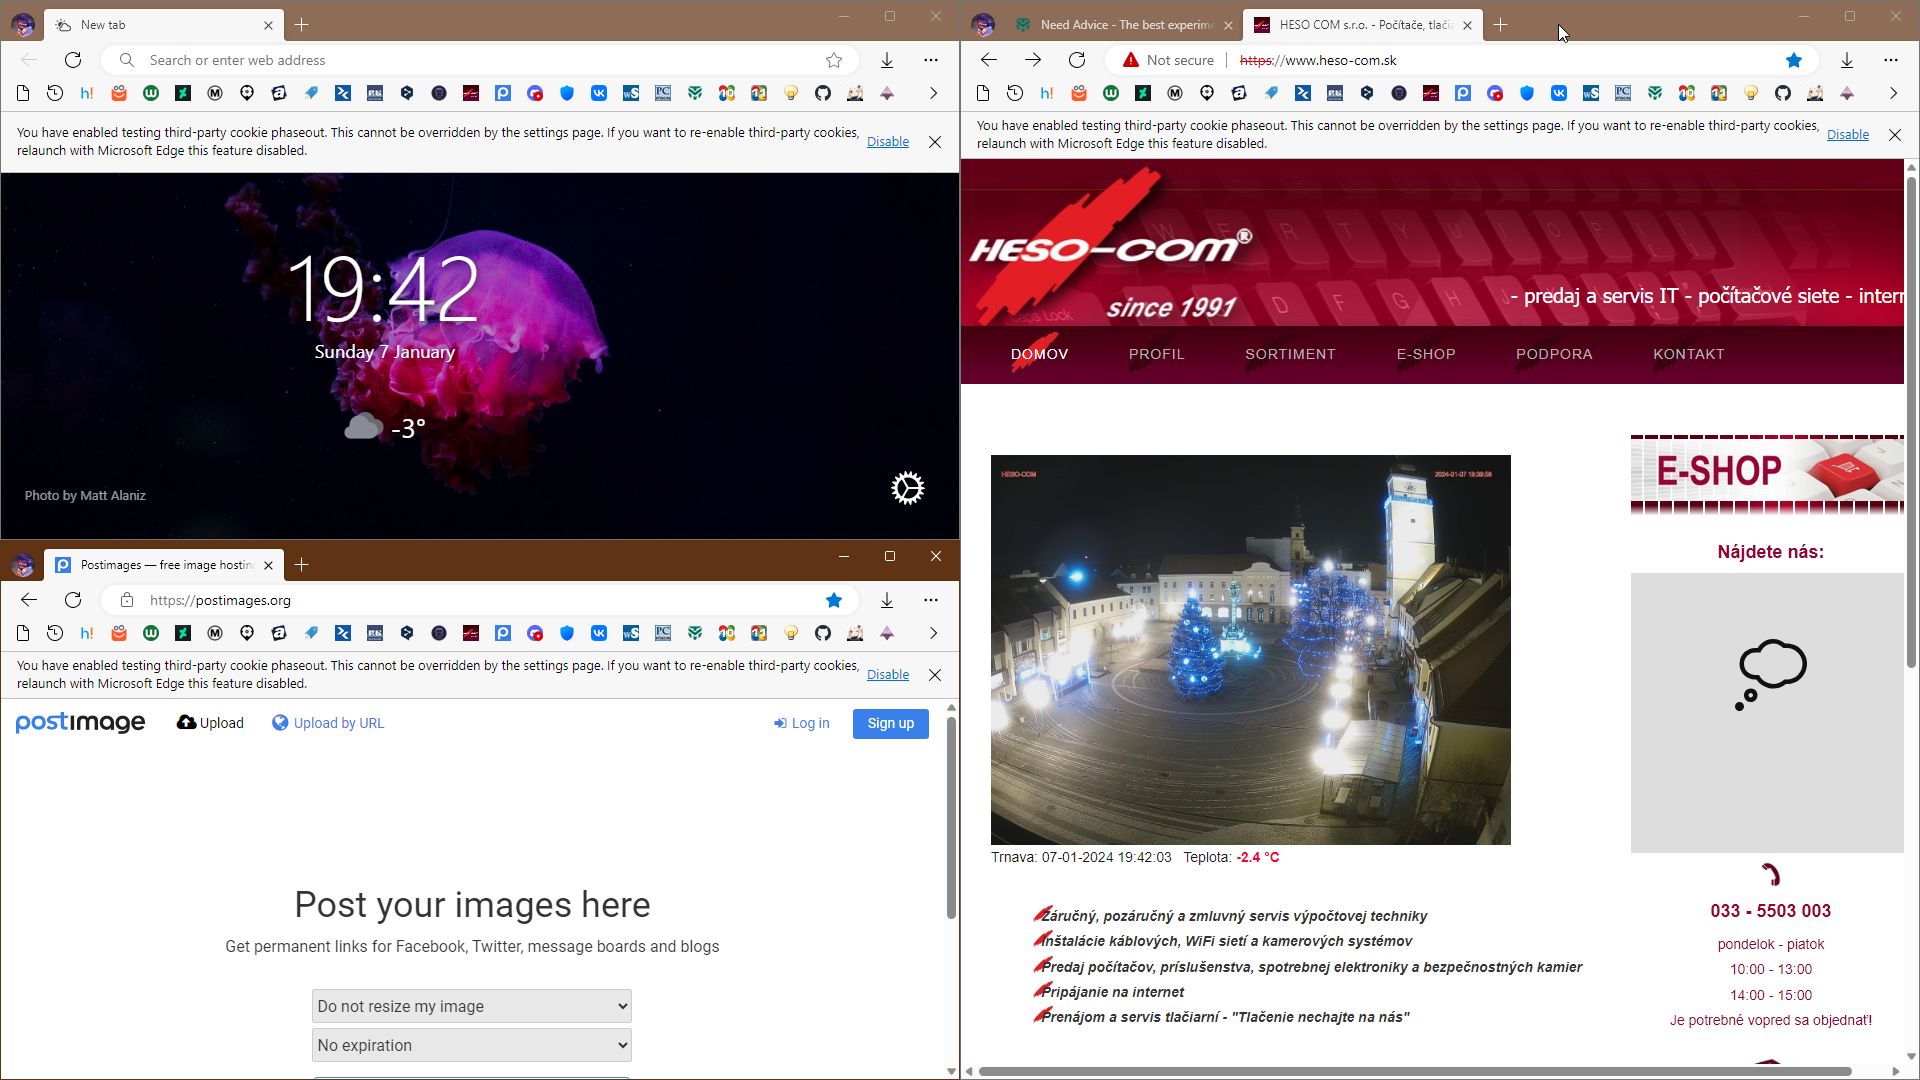Open downloads in the HESO COM window
1920x1080 pixels.
click(x=1846, y=60)
